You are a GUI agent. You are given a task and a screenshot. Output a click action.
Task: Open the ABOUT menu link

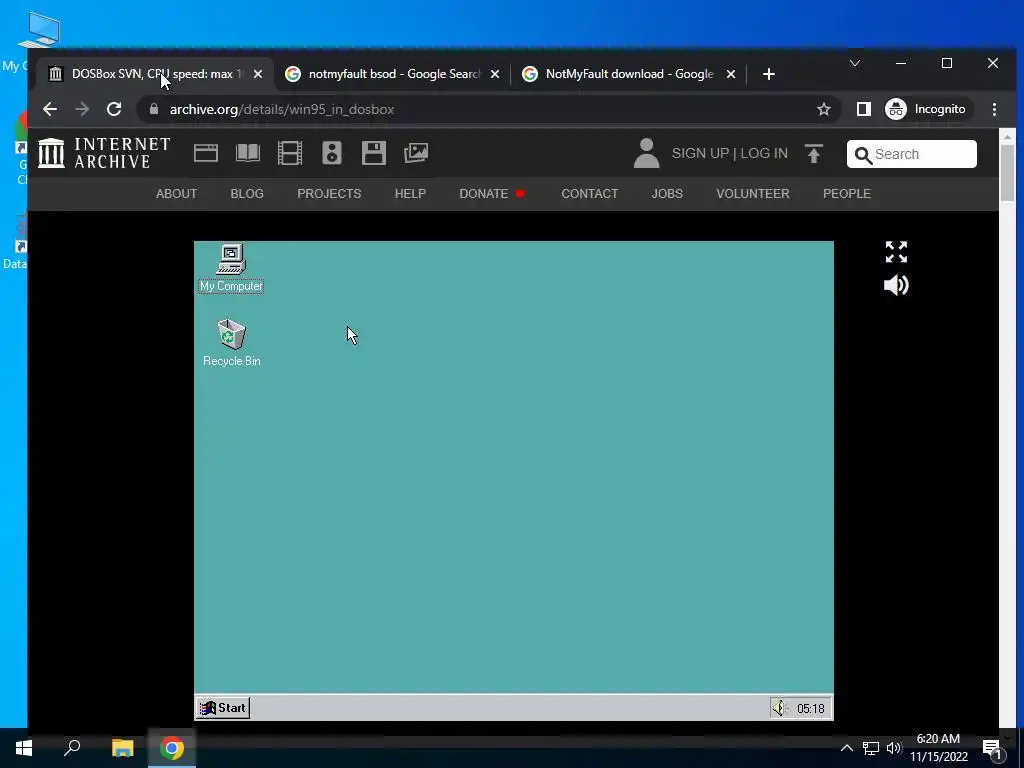[x=176, y=194]
